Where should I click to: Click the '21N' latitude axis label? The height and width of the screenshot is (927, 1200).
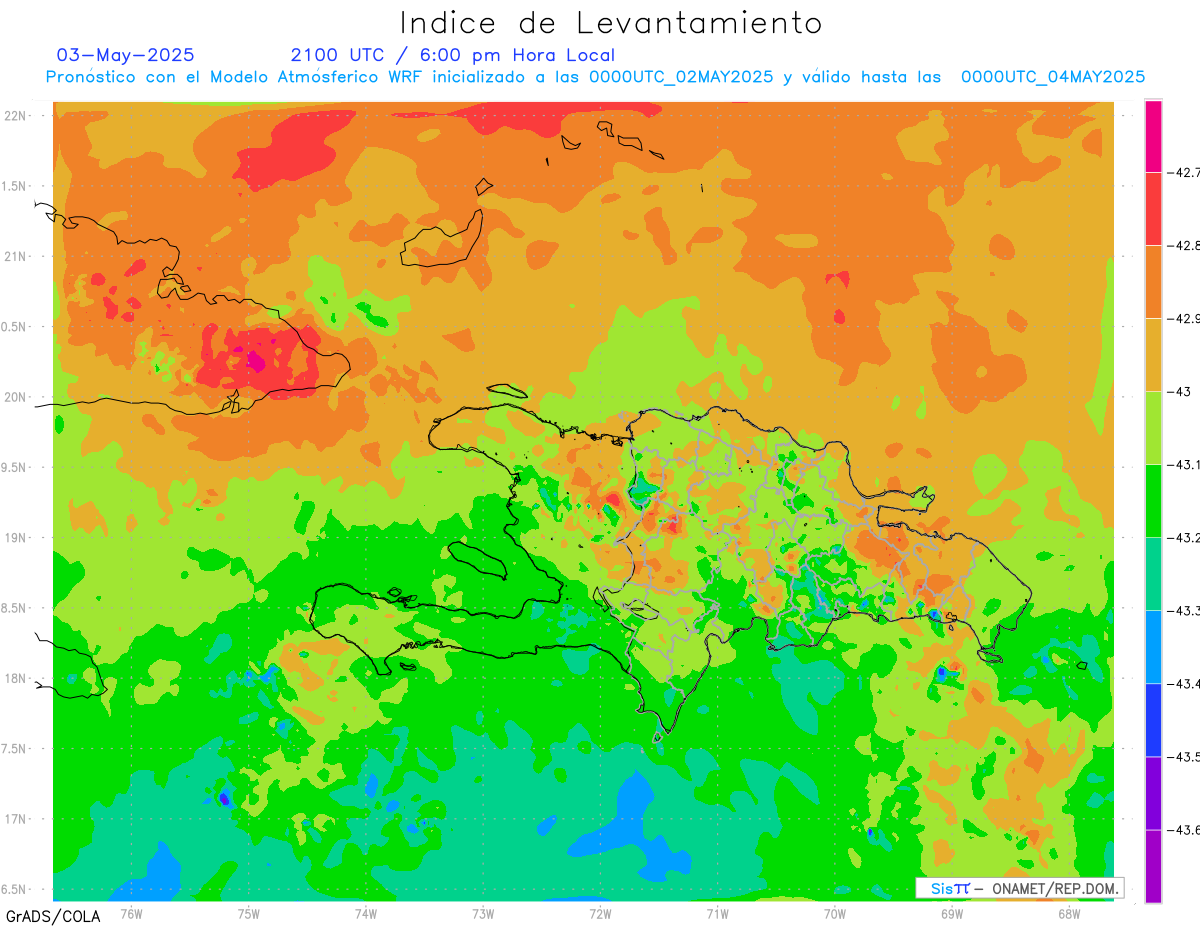pyautogui.click(x=17, y=257)
